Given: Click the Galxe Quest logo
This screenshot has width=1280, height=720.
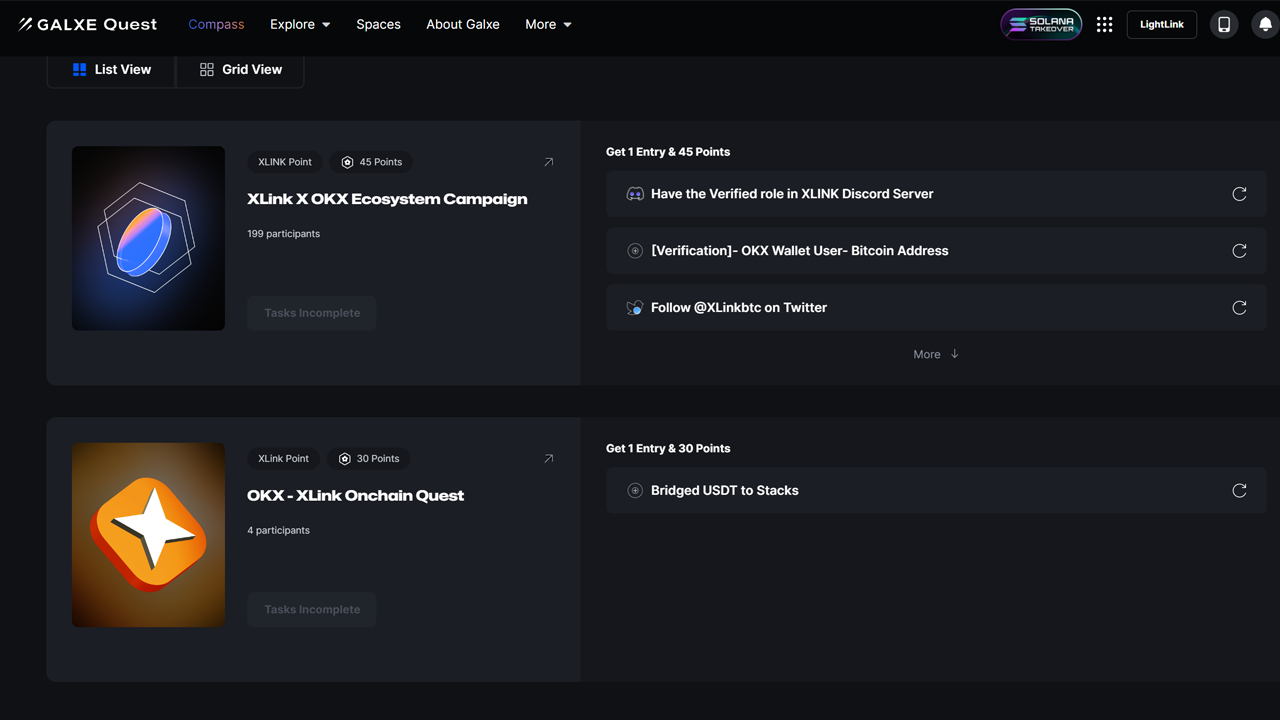Looking at the screenshot, I should 87,24.
